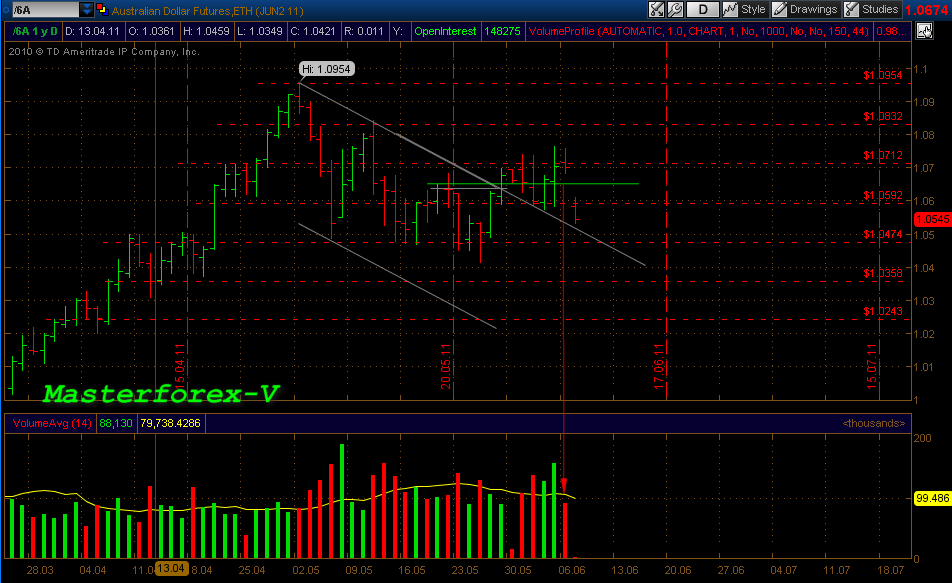The height and width of the screenshot is (583, 952).
Task: Click the pointer cursor icon below Studies
Action: point(925,31)
